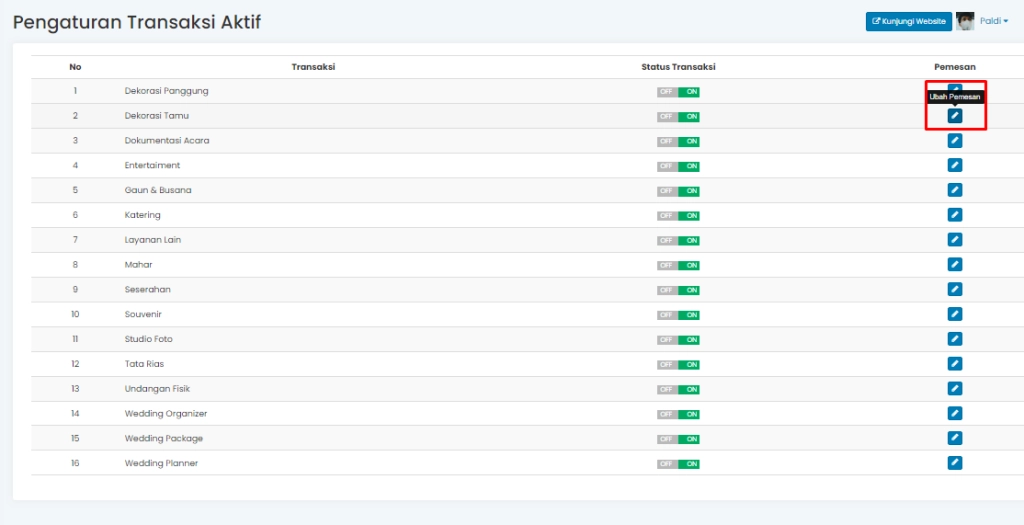Edit the Pemesan for Souvenir
1024x525 pixels.
[x=954, y=314]
